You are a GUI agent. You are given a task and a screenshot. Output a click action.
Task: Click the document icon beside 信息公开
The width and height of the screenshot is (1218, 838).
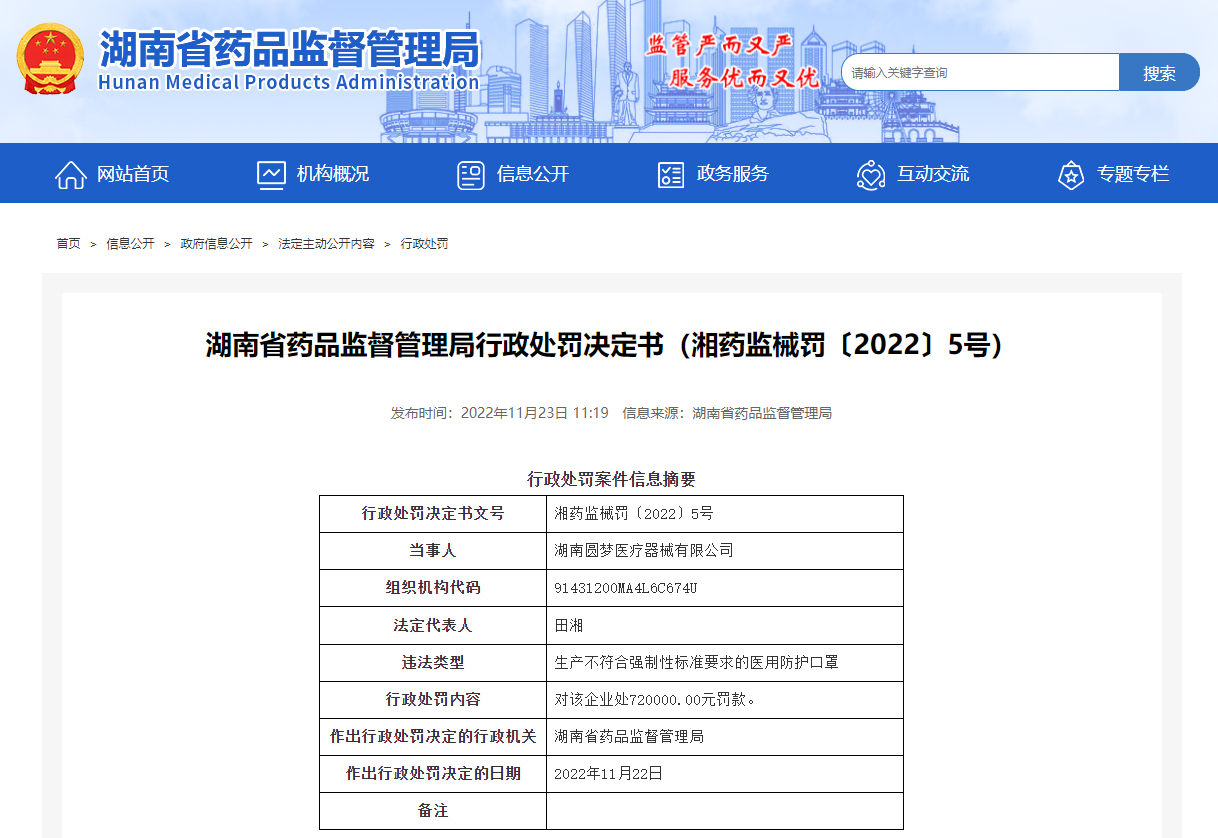(471, 174)
